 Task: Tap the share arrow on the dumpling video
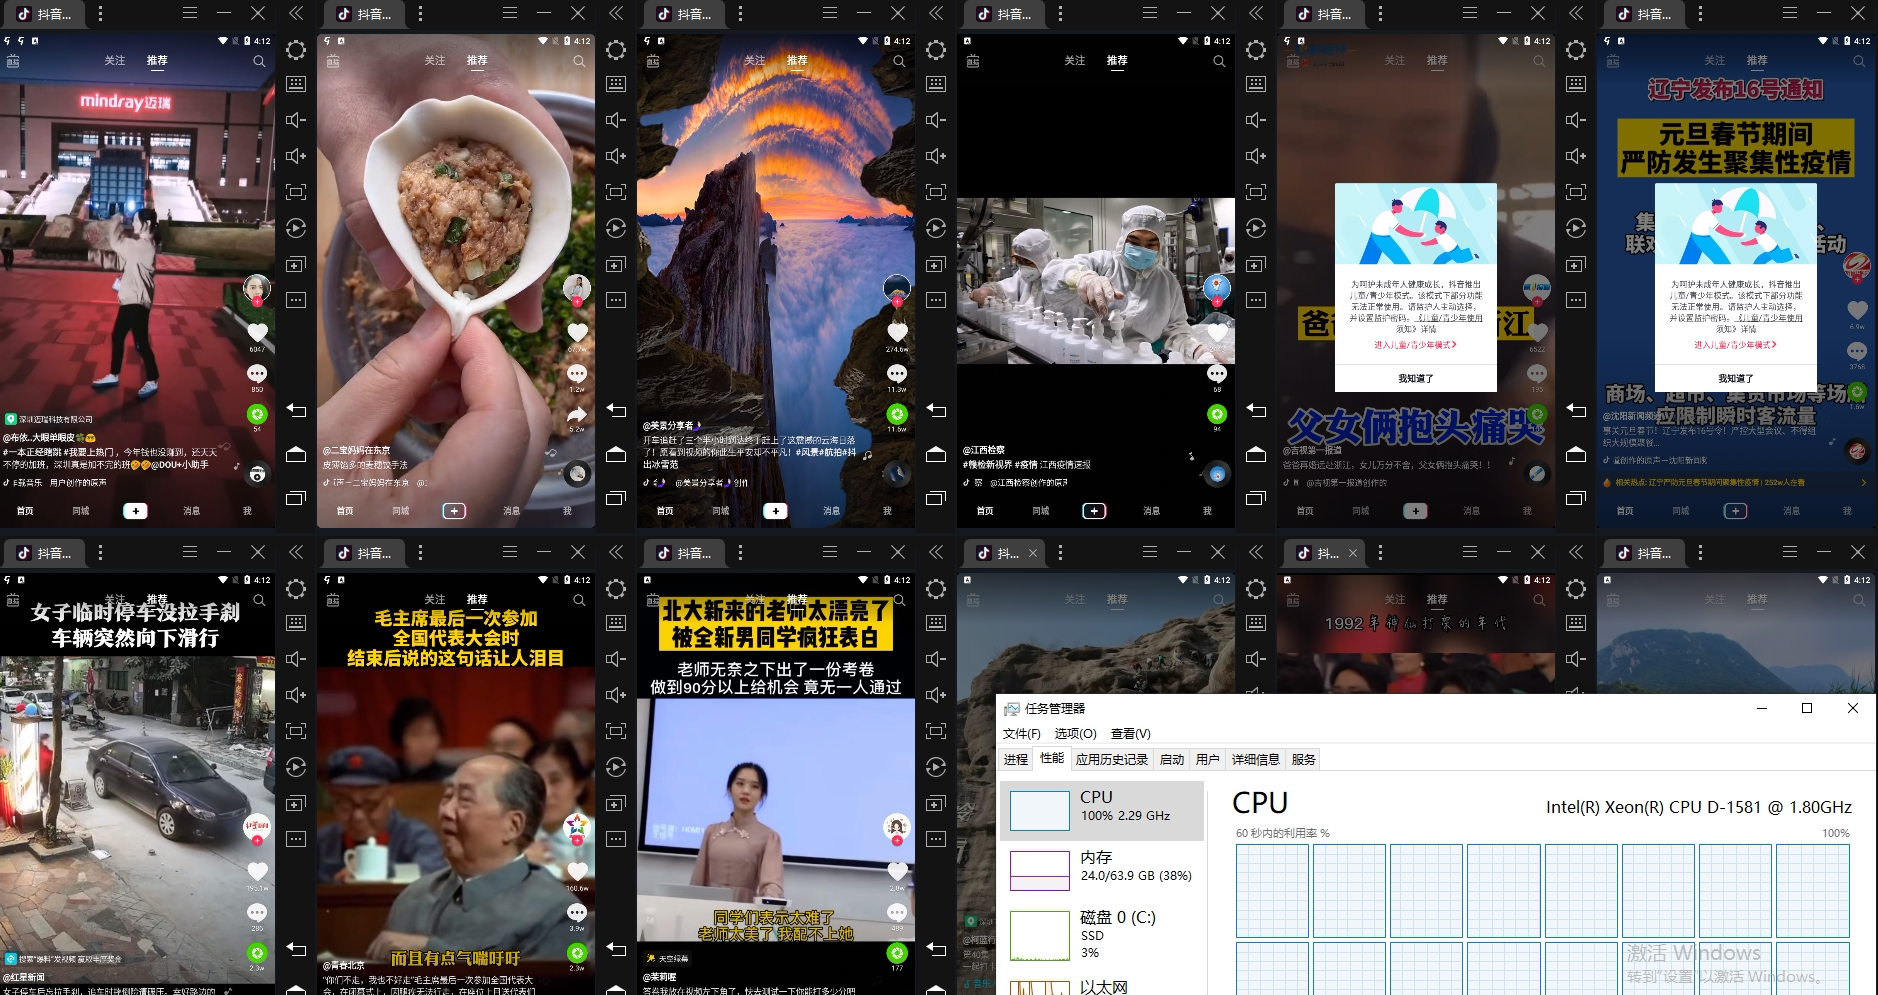click(577, 414)
